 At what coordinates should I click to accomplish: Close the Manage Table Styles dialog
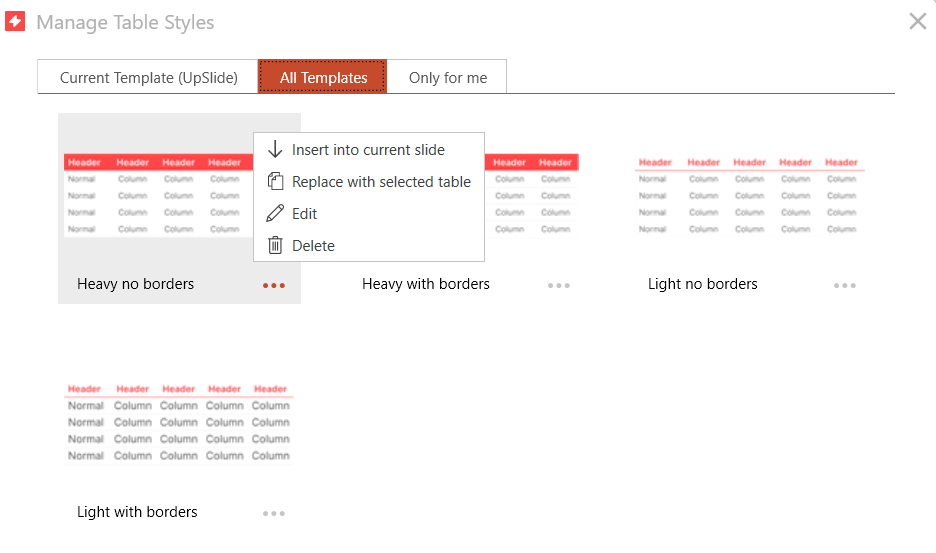click(917, 21)
